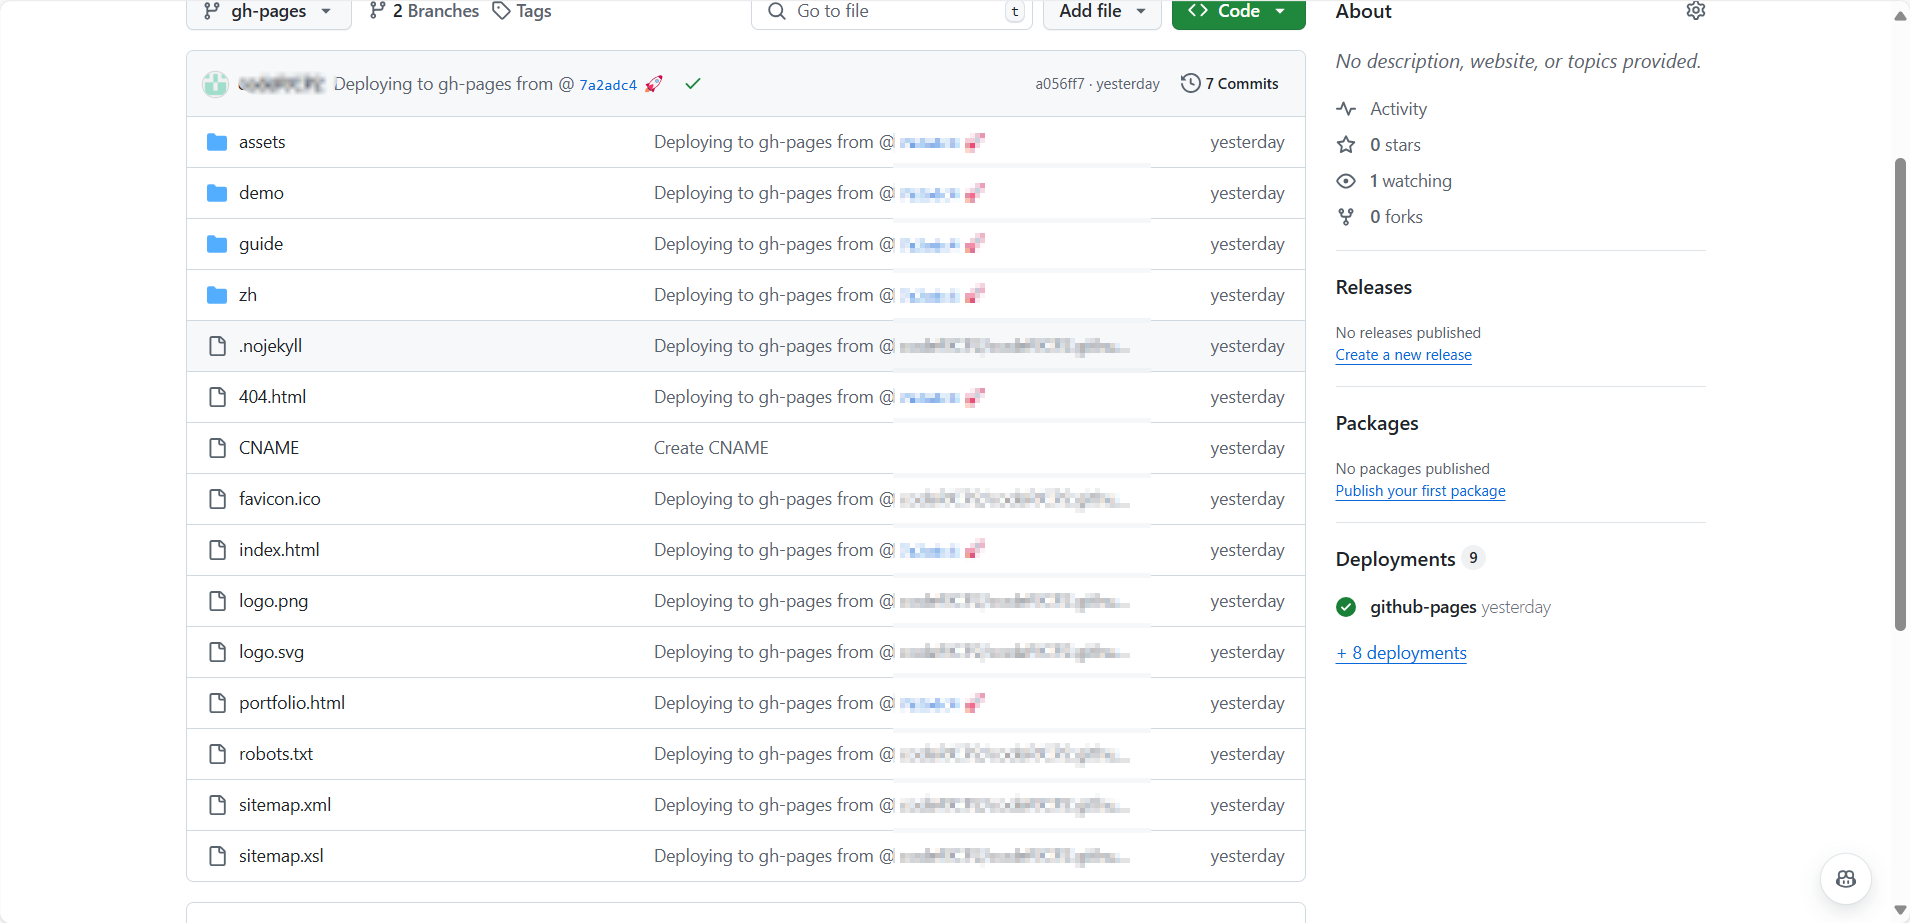This screenshot has width=1910, height=923.
Task: Click the file icon beside sitemap.xml
Action: [217, 805]
